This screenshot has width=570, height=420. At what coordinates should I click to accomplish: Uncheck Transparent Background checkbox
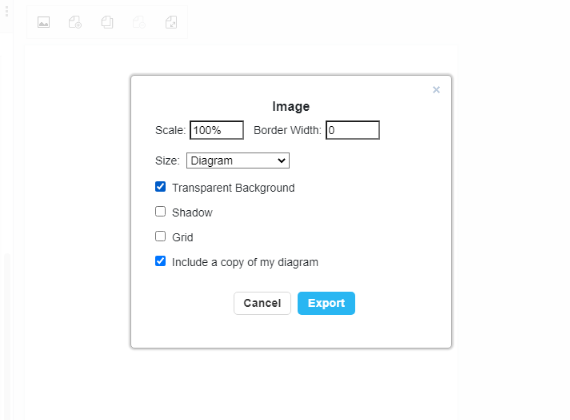pos(160,187)
